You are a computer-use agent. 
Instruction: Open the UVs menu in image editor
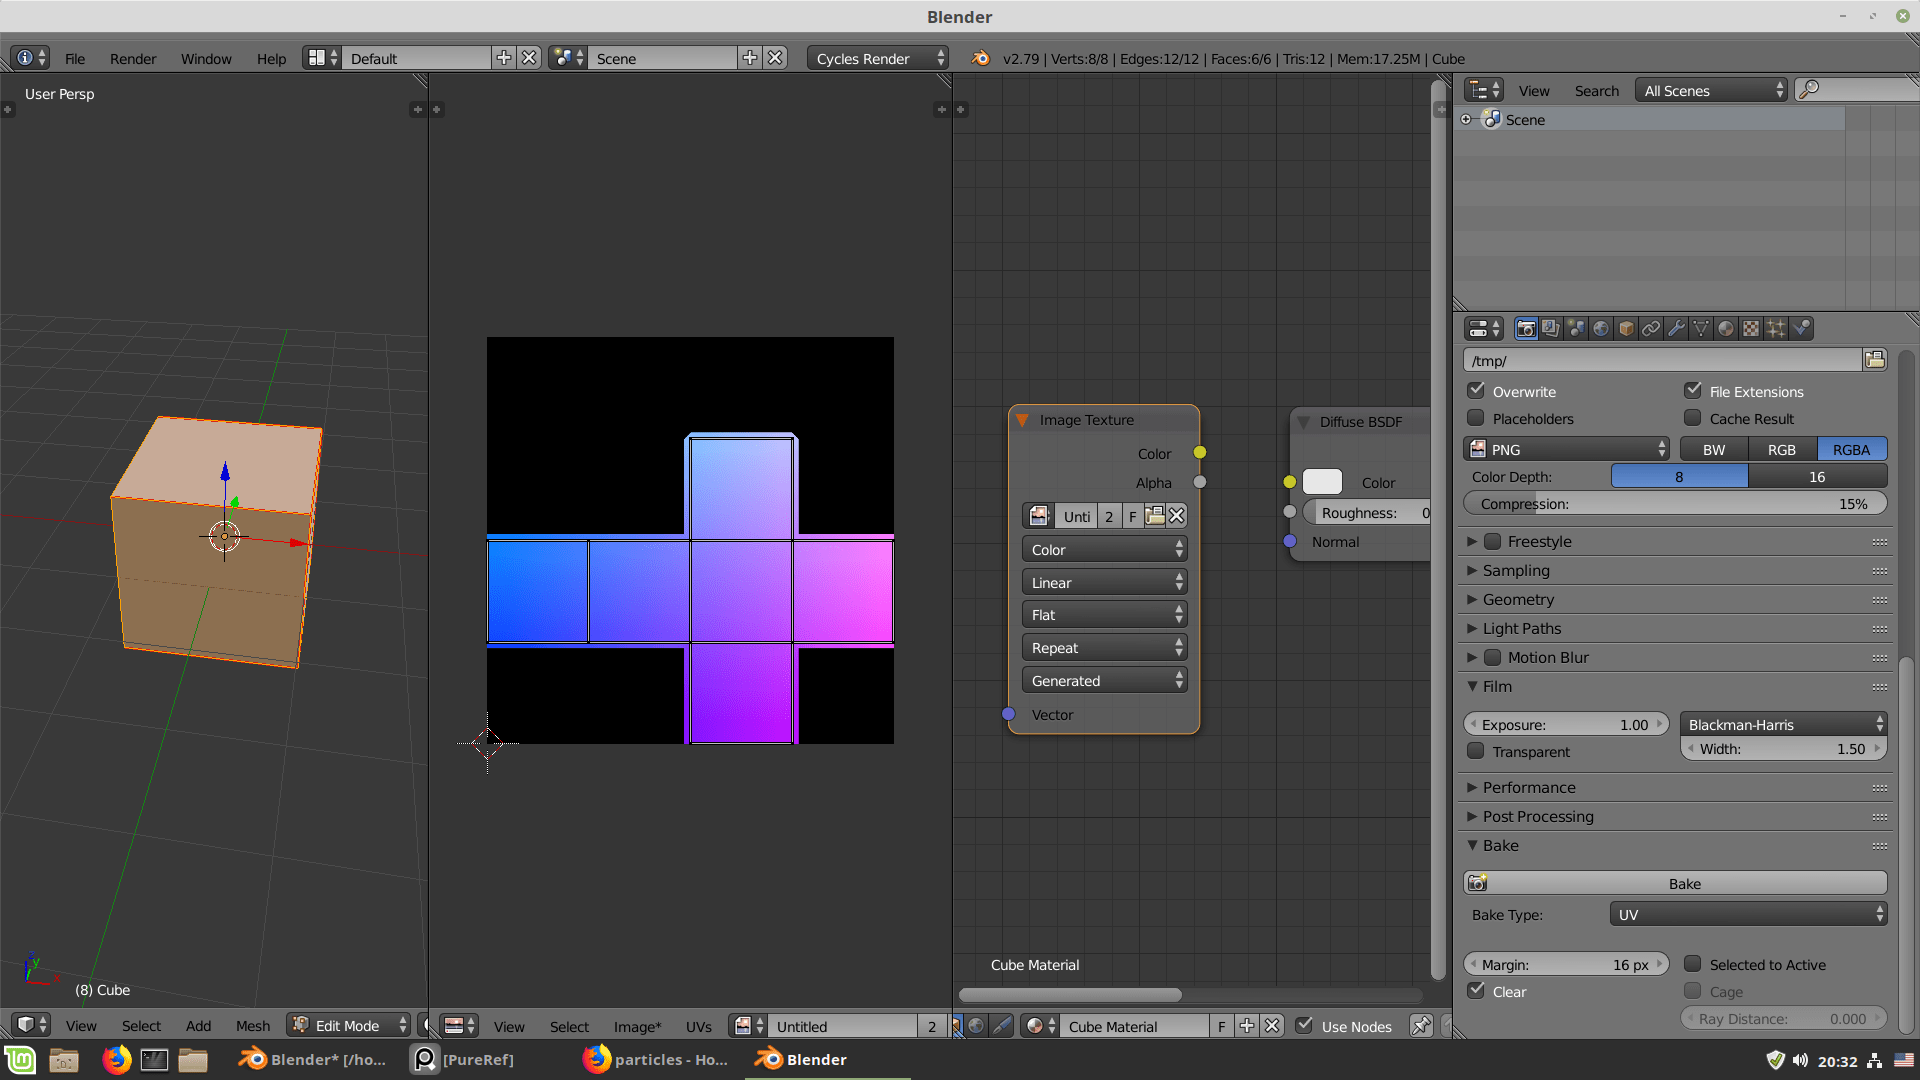click(x=698, y=1026)
